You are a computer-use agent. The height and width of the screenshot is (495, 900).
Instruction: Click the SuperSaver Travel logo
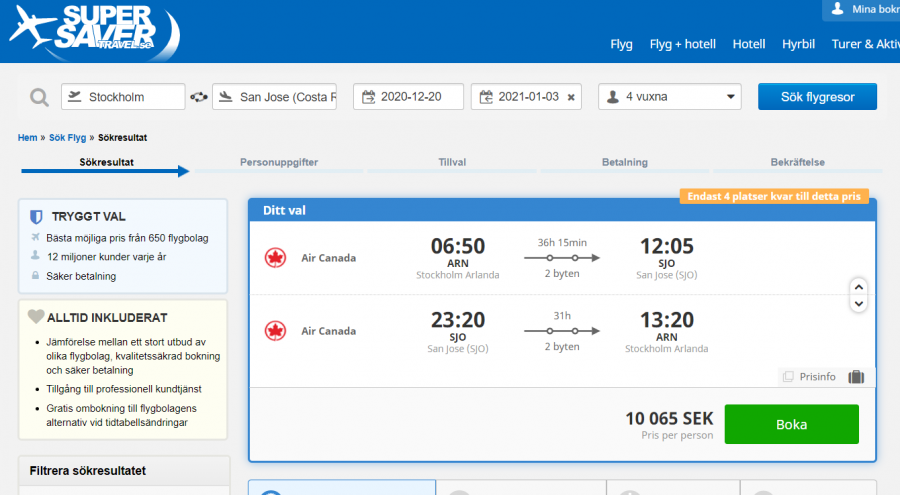pos(95,32)
